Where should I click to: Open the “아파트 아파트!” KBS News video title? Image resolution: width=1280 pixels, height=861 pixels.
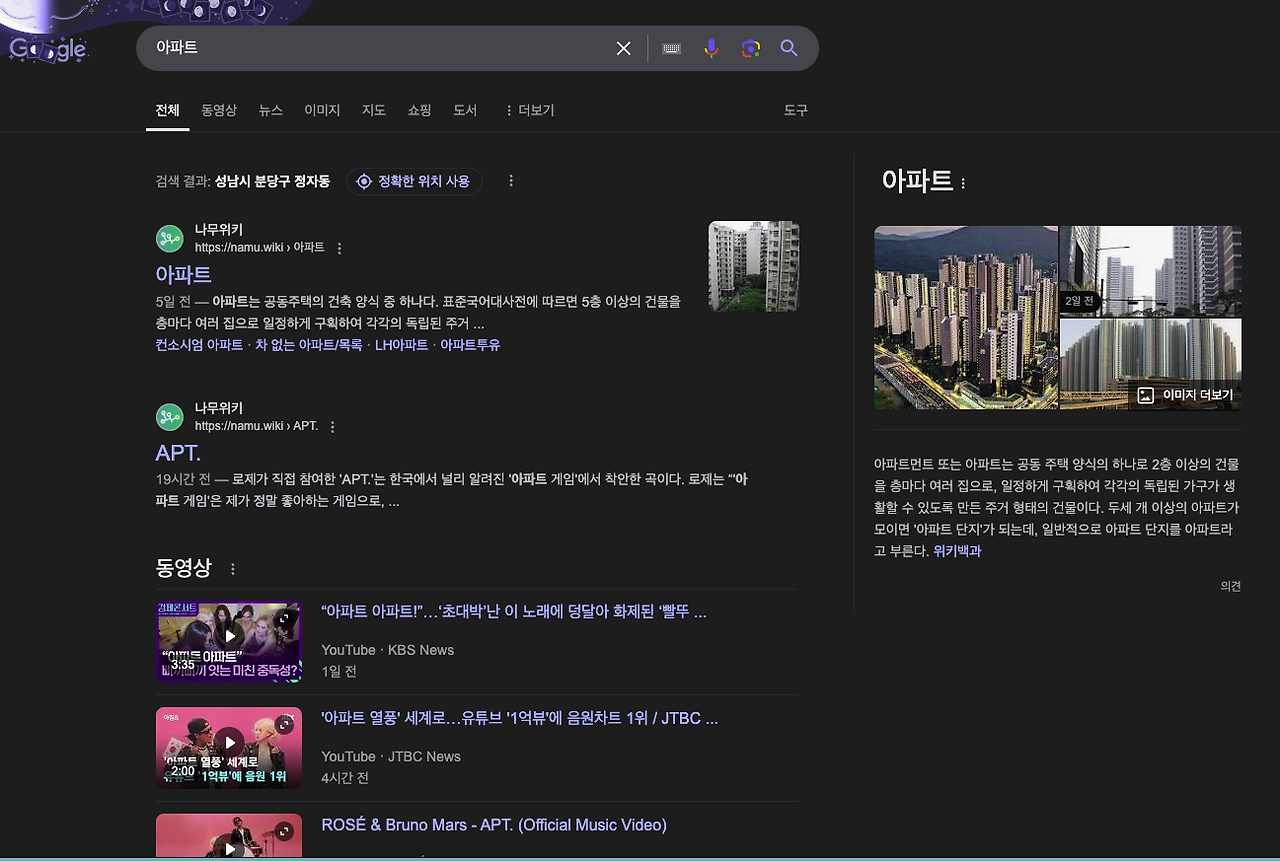point(514,612)
